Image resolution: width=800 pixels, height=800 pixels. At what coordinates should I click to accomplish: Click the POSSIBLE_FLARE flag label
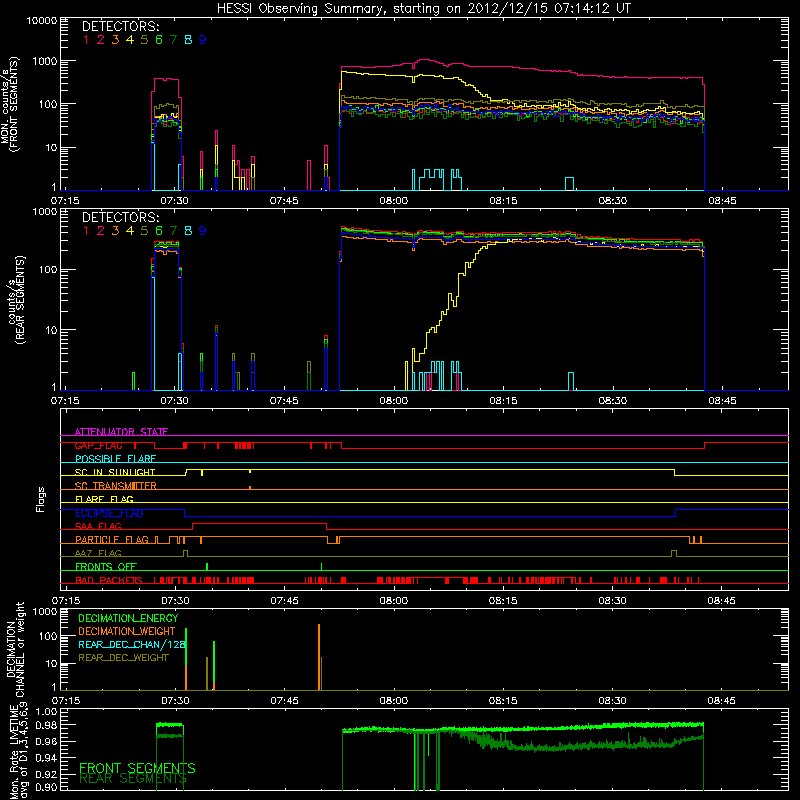(115, 459)
